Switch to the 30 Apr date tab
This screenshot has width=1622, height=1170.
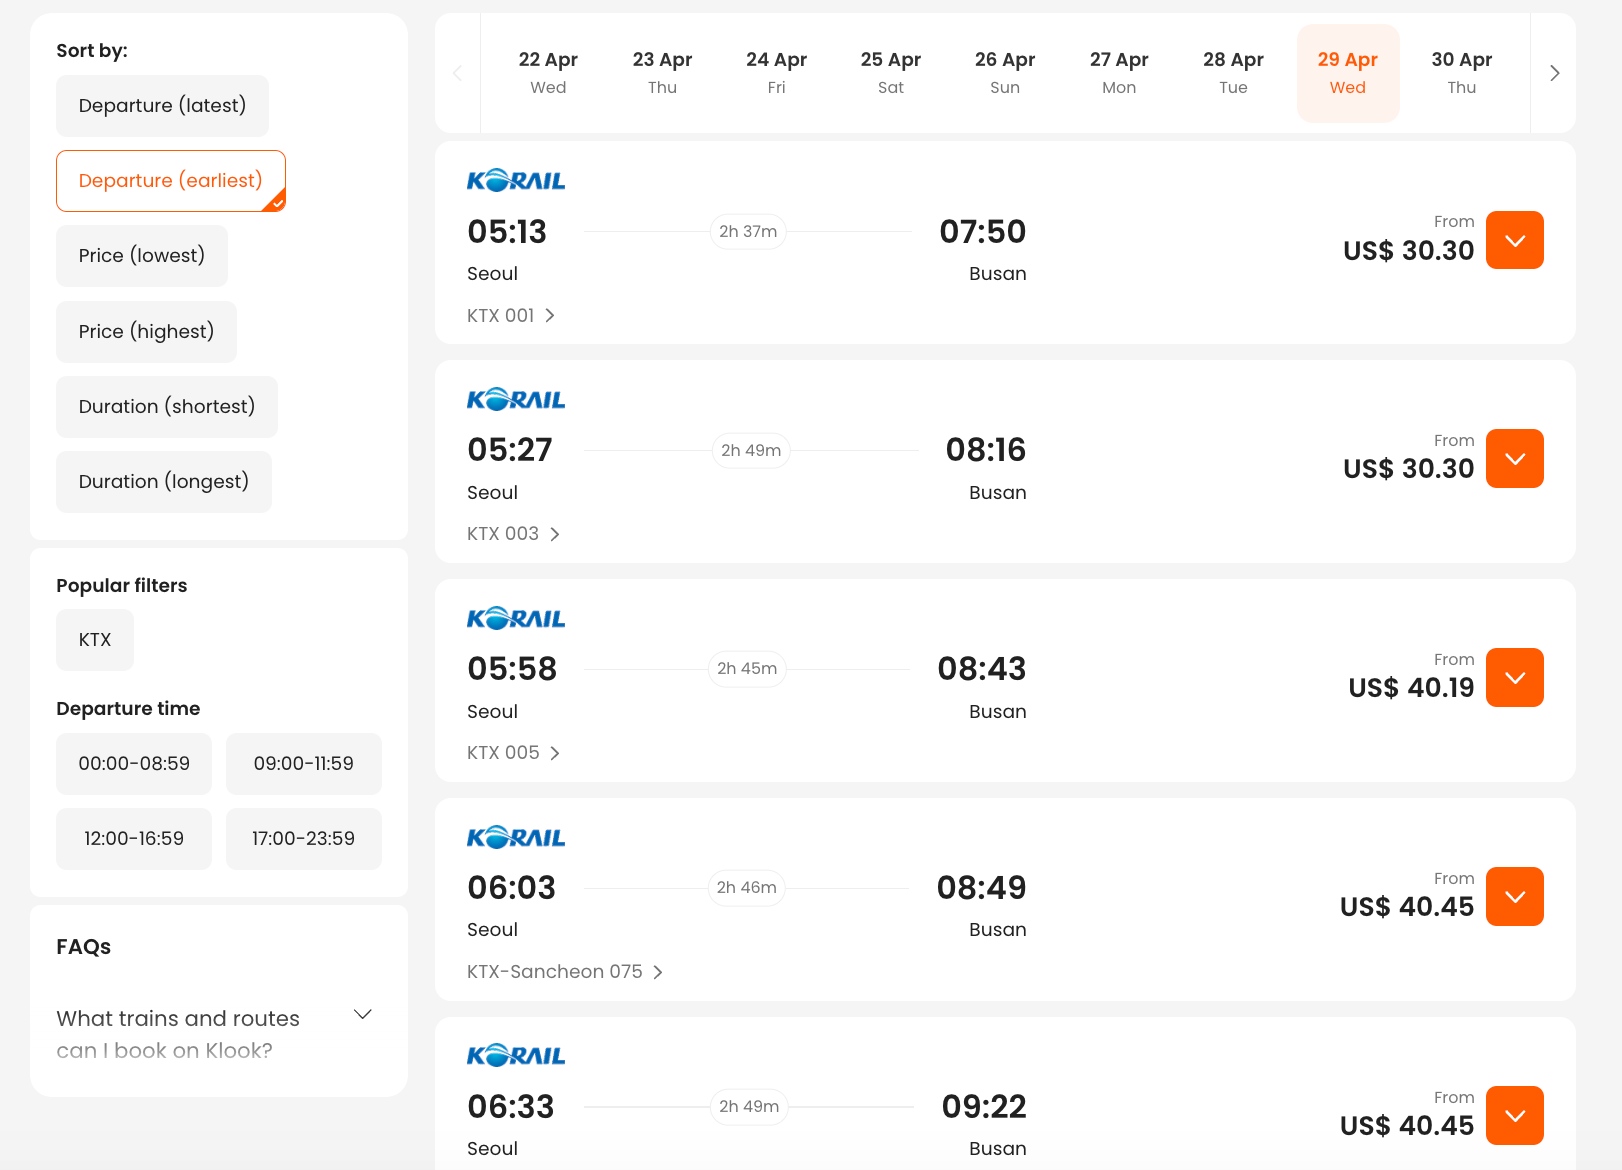click(x=1461, y=73)
